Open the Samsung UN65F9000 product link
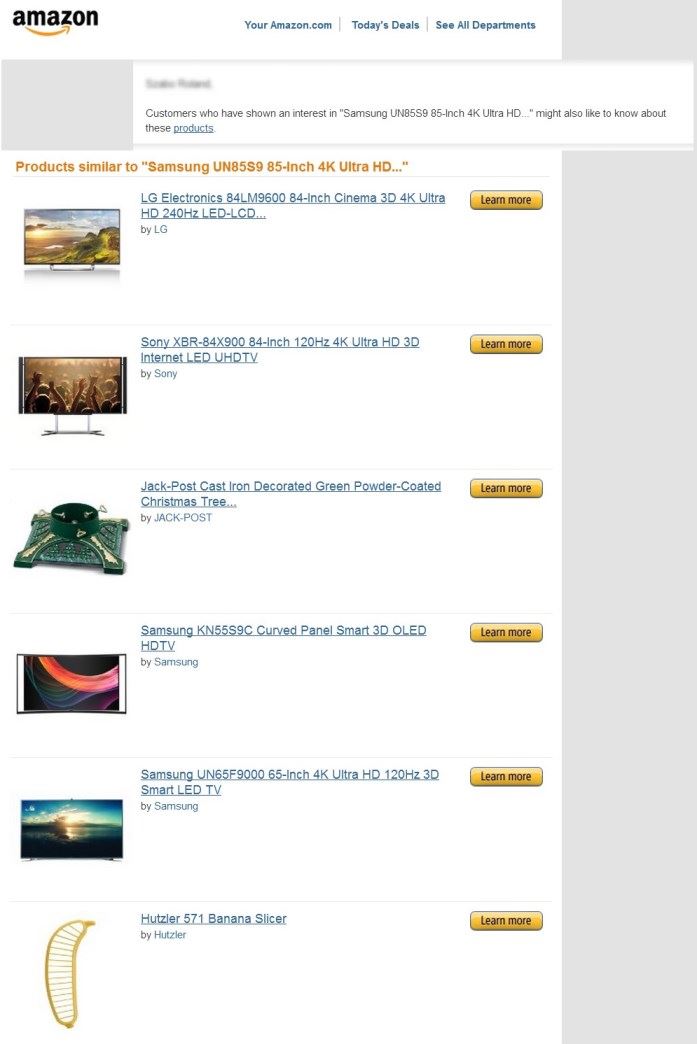 [290, 782]
